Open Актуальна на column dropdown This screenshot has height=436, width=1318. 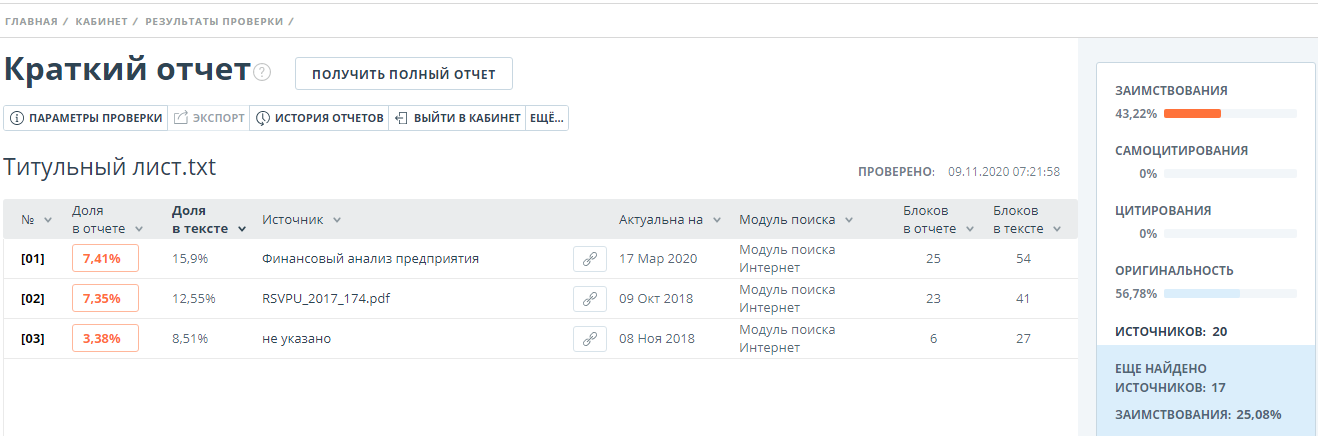716,220
